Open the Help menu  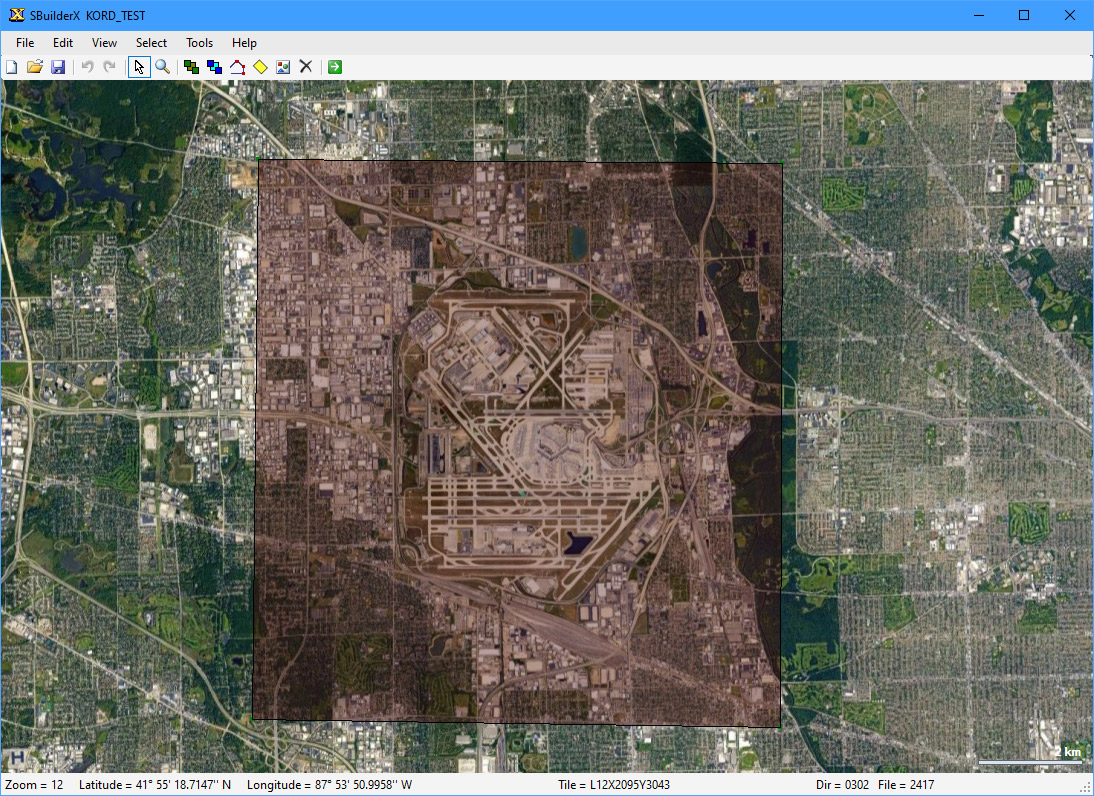click(244, 43)
